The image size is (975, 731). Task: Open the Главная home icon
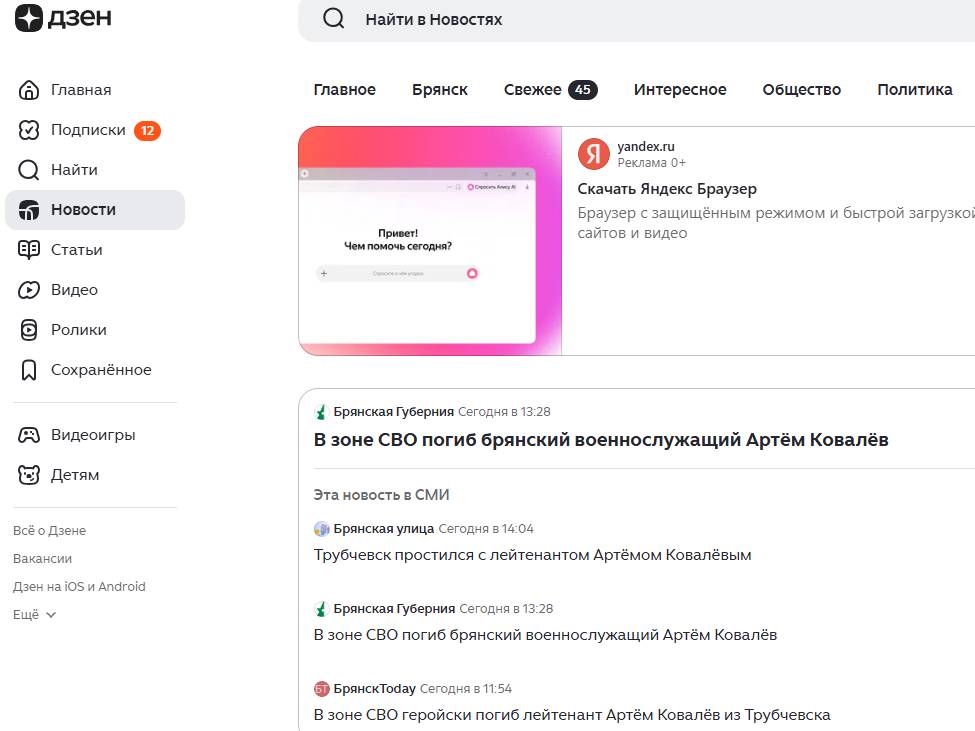click(x=29, y=90)
